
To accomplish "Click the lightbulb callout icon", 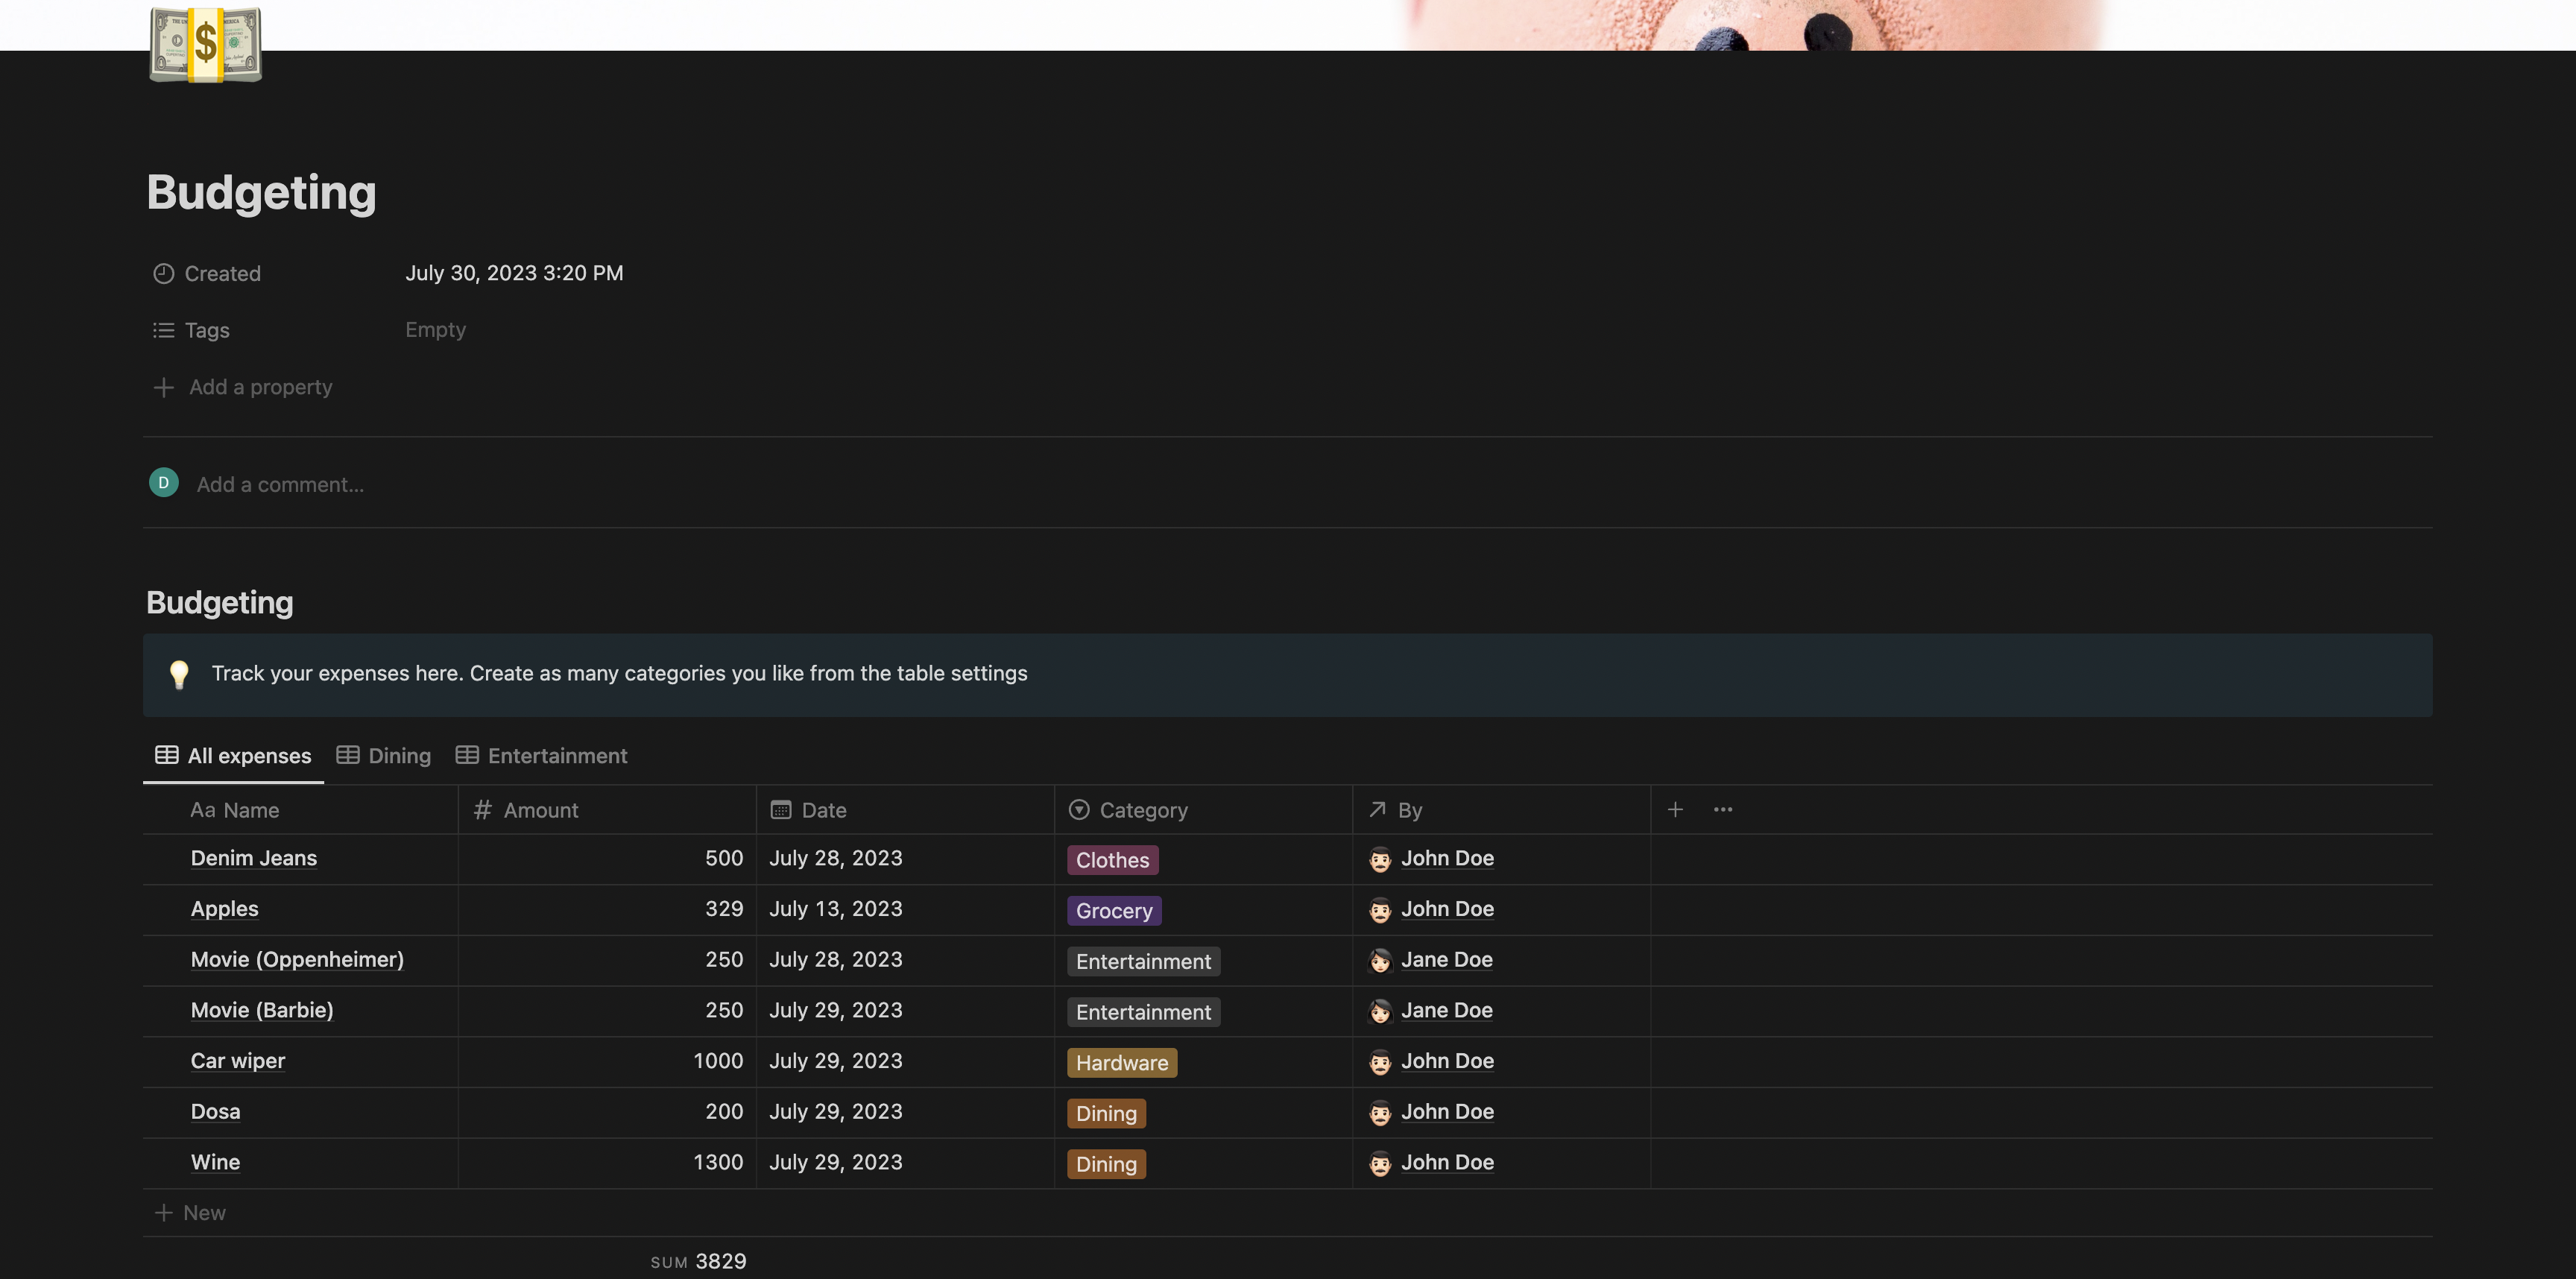I will (x=179, y=674).
